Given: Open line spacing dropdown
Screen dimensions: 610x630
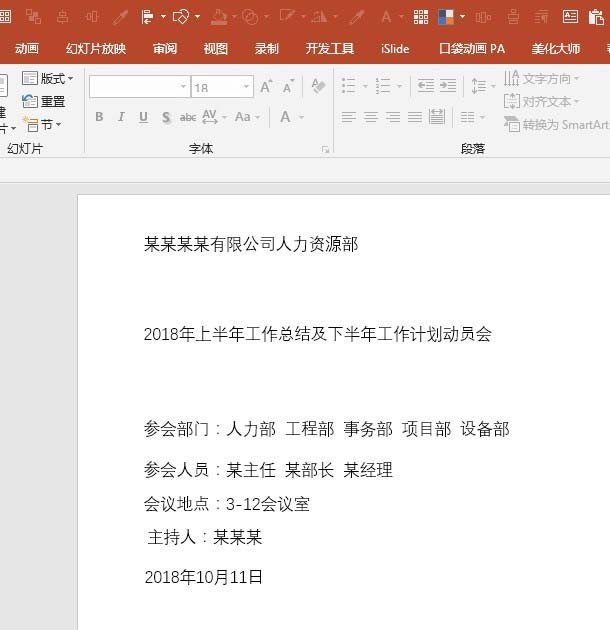Looking at the screenshot, I should point(483,86).
